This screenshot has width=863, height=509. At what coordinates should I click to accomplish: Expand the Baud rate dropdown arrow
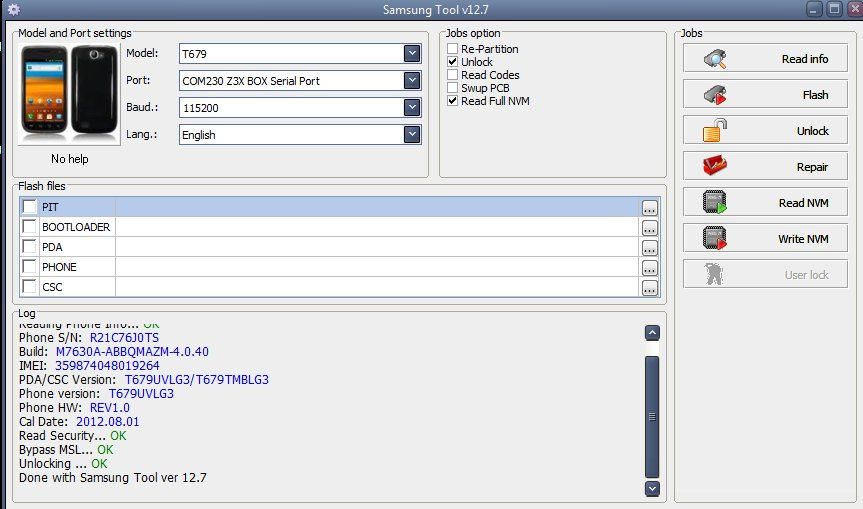tap(412, 107)
